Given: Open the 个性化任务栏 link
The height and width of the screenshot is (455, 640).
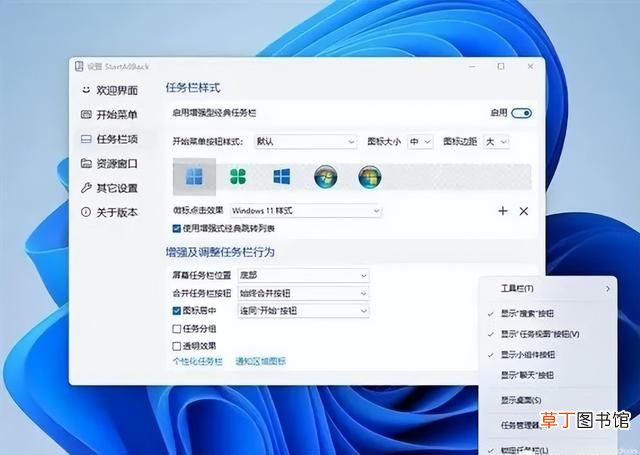Looking at the screenshot, I should [x=198, y=361].
